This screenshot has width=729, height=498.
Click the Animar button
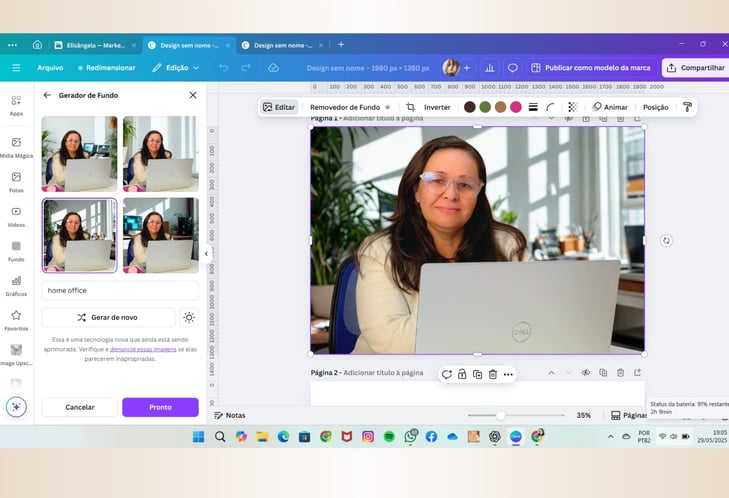click(610, 107)
